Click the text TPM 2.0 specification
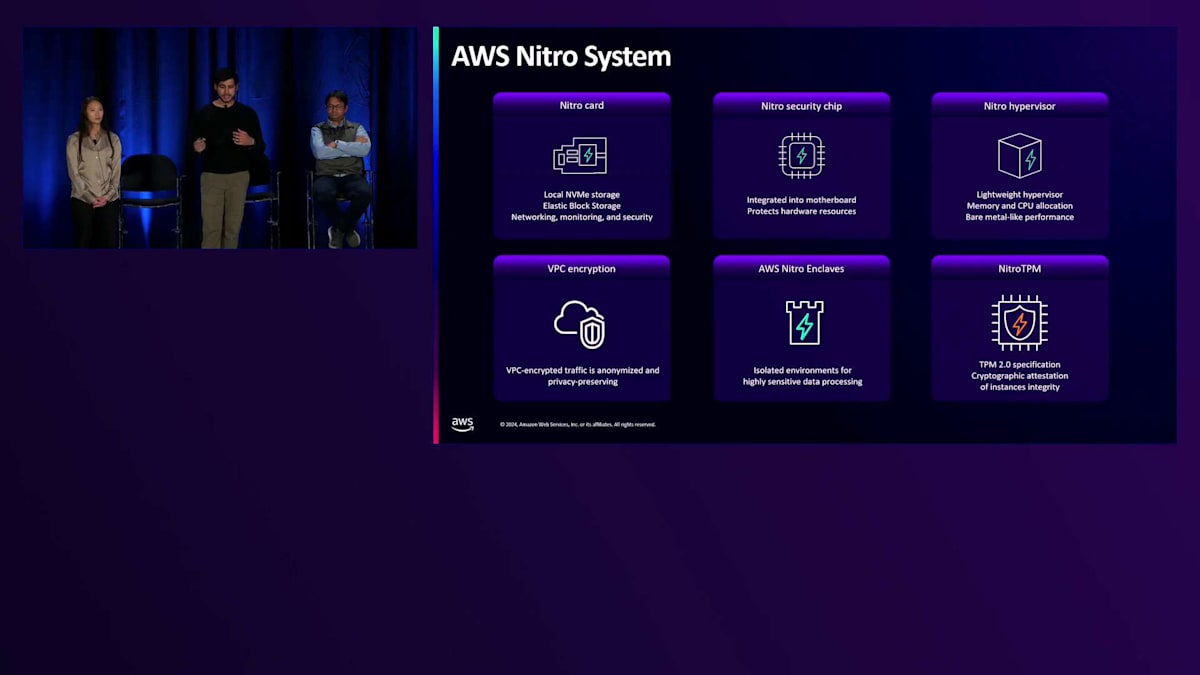This screenshot has height=675, width=1200. (x=1020, y=364)
